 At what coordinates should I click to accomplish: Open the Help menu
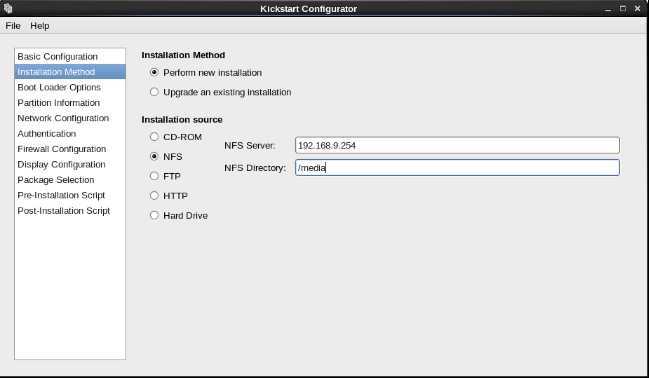(40, 26)
